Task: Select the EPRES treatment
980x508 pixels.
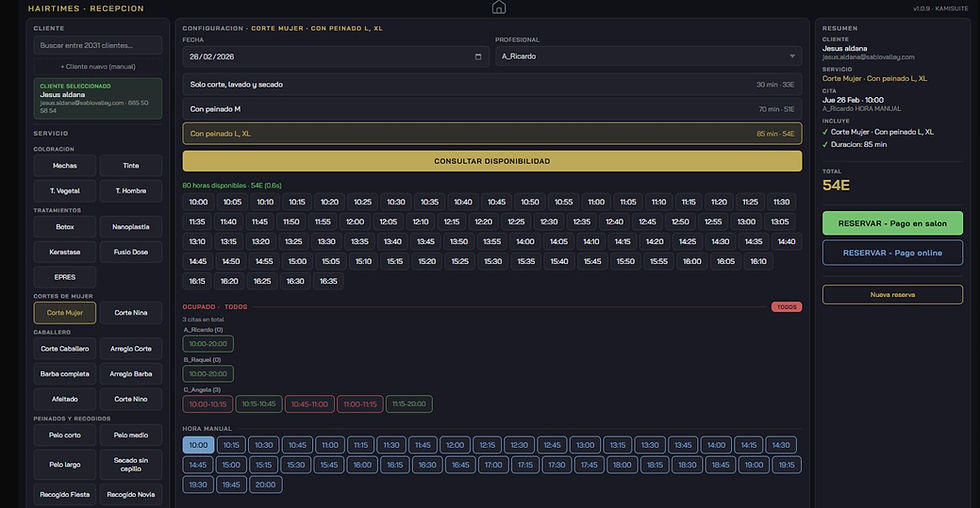Action: point(65,277)
